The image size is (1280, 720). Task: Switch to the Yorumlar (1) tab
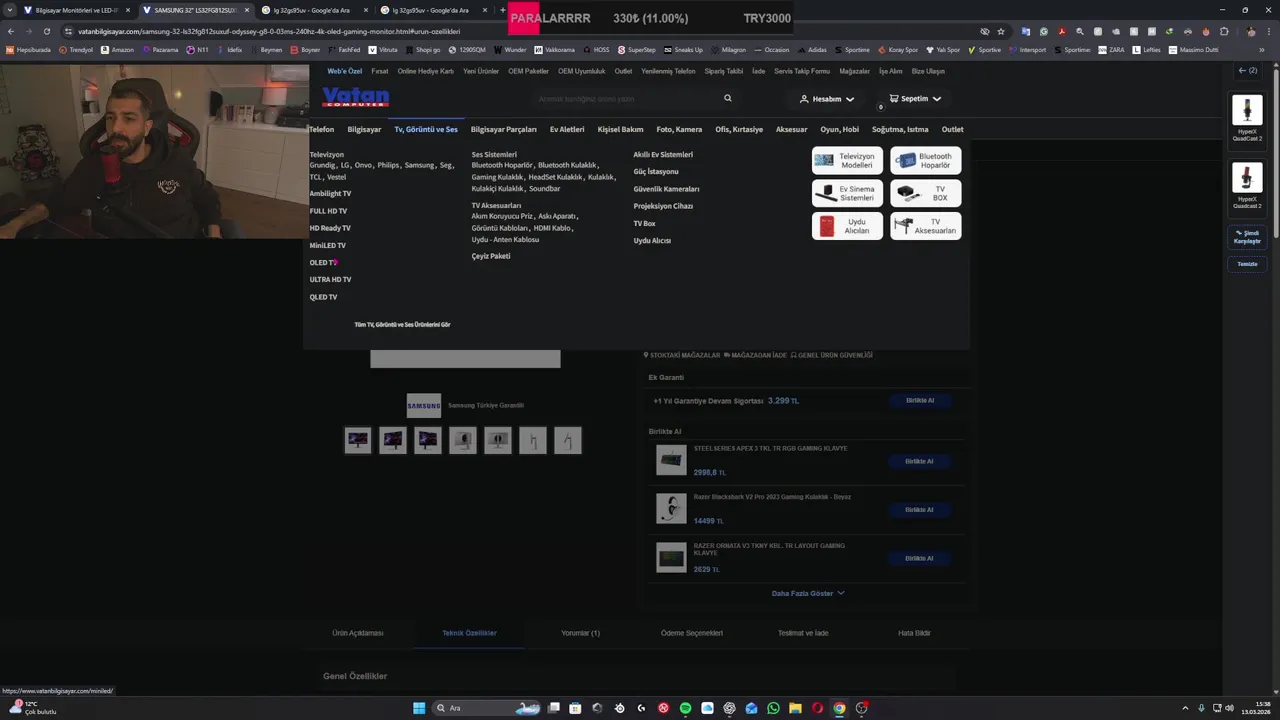[x=580, y=633]
